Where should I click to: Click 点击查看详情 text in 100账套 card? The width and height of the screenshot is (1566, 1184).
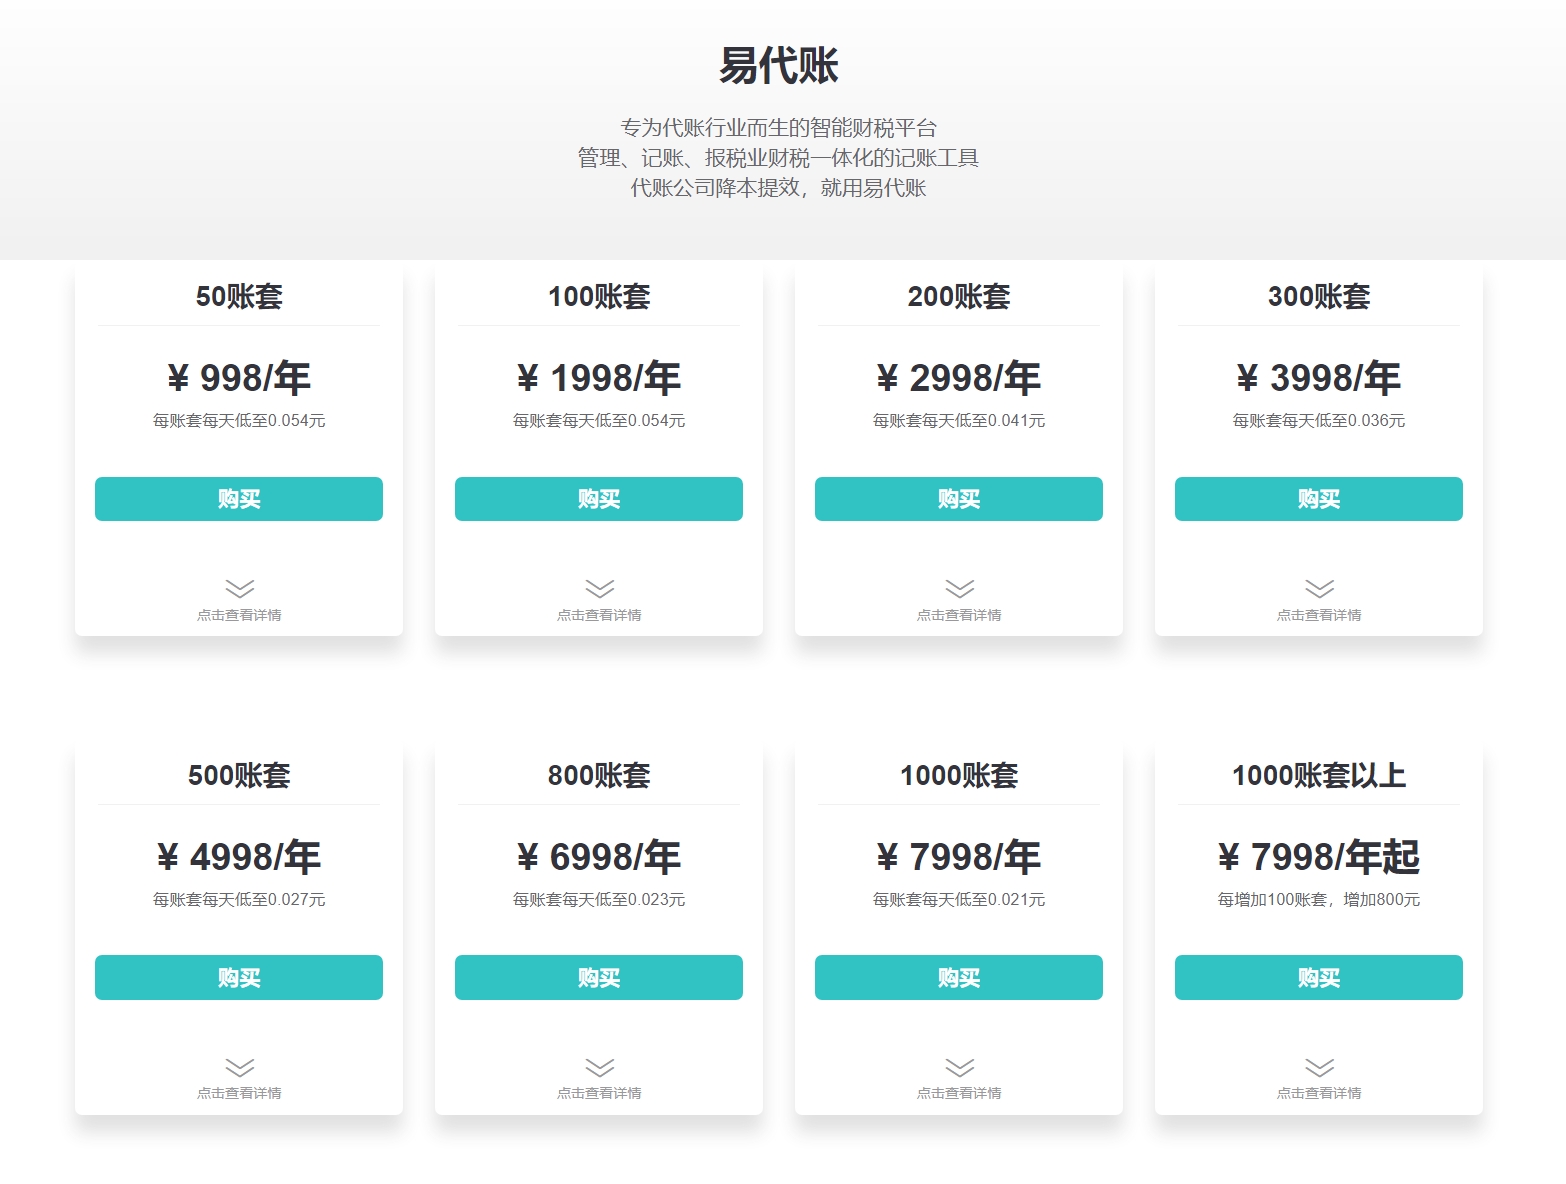[x=599, y=615]
